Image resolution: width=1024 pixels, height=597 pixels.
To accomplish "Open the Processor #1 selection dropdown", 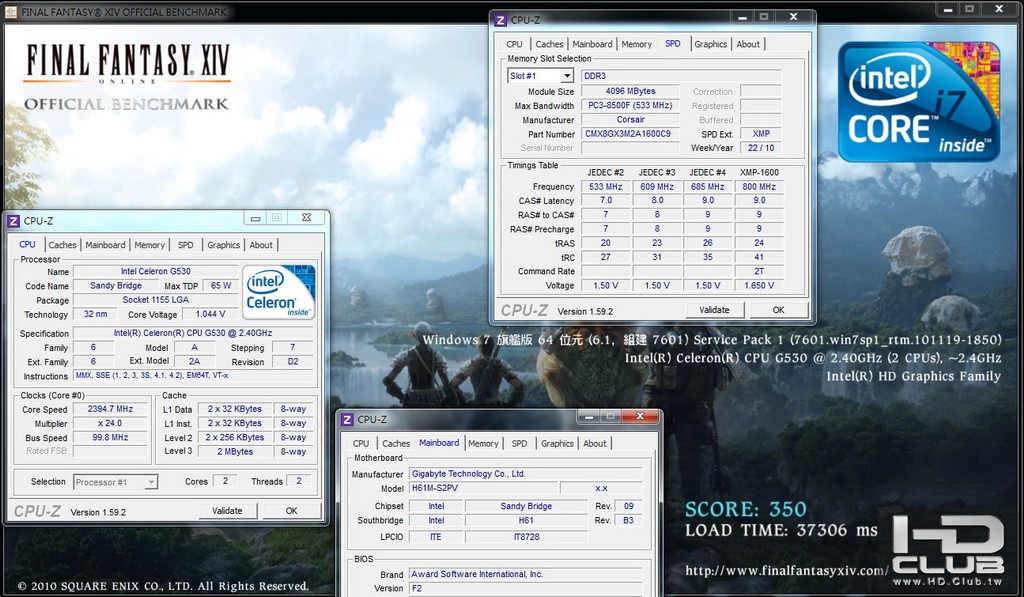I will click(115, 482).
